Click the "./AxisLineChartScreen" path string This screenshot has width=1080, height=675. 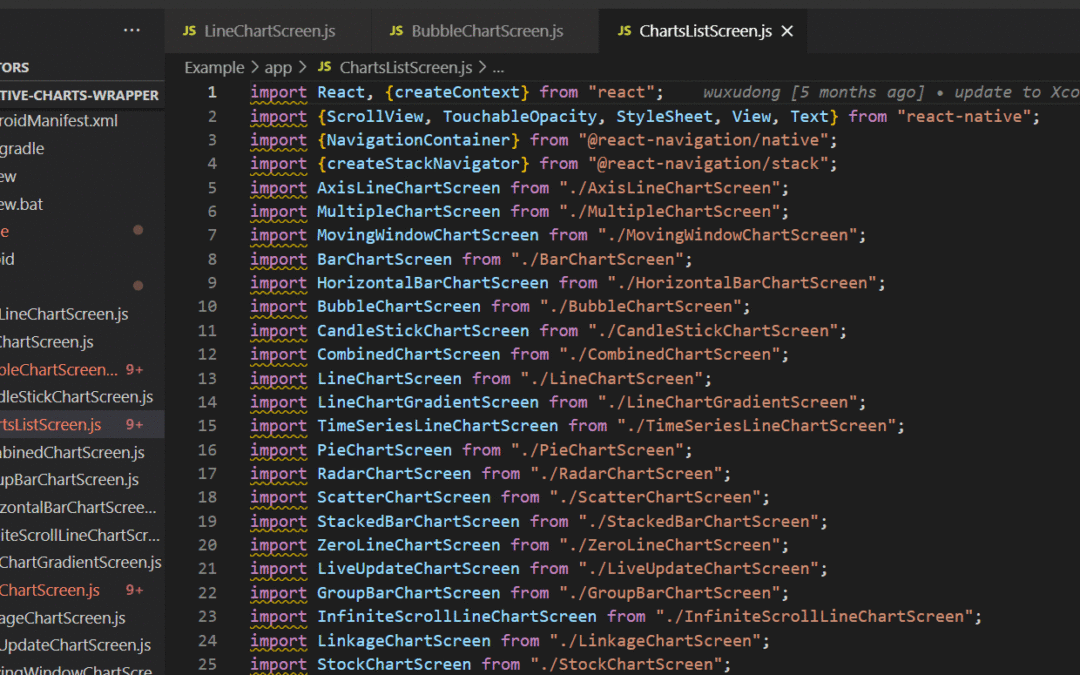coord(669,188)
